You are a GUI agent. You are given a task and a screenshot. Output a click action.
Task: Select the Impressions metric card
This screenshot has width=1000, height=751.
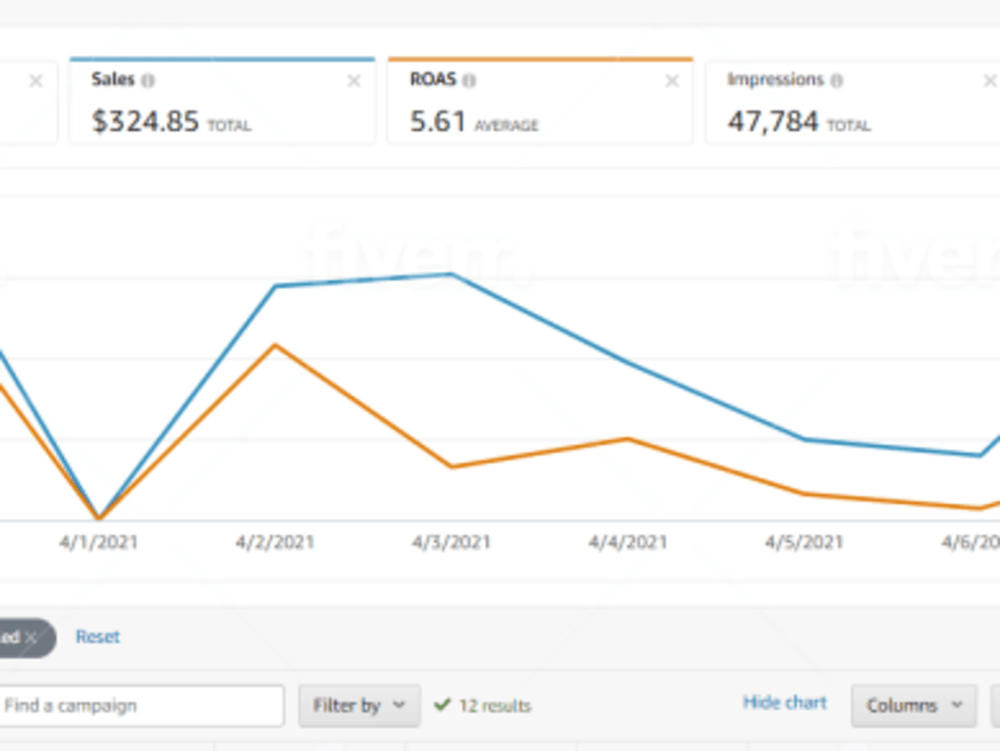pos(853,101)
